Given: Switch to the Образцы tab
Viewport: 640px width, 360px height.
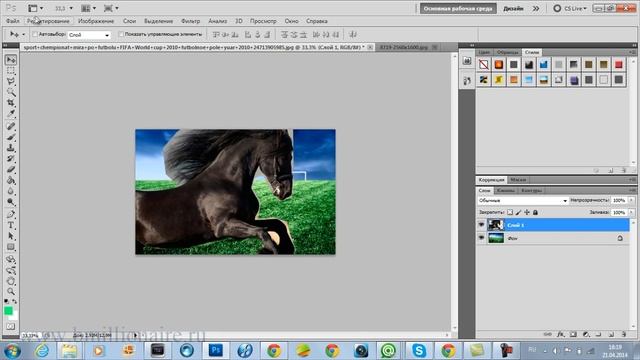Looking at the screenshot, I should click(x=507, y=52).
